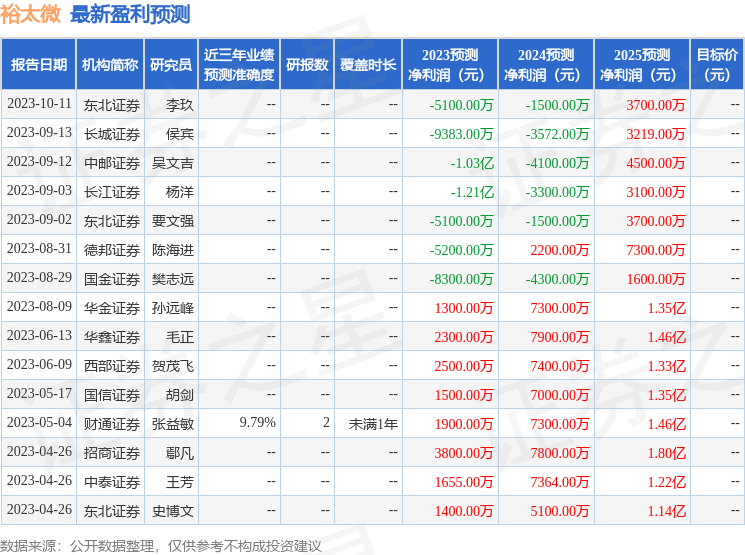Click researcher 张益敏
Image resolution: width=745 pixels, height=555 pixels.
click(x=173, y=424)
